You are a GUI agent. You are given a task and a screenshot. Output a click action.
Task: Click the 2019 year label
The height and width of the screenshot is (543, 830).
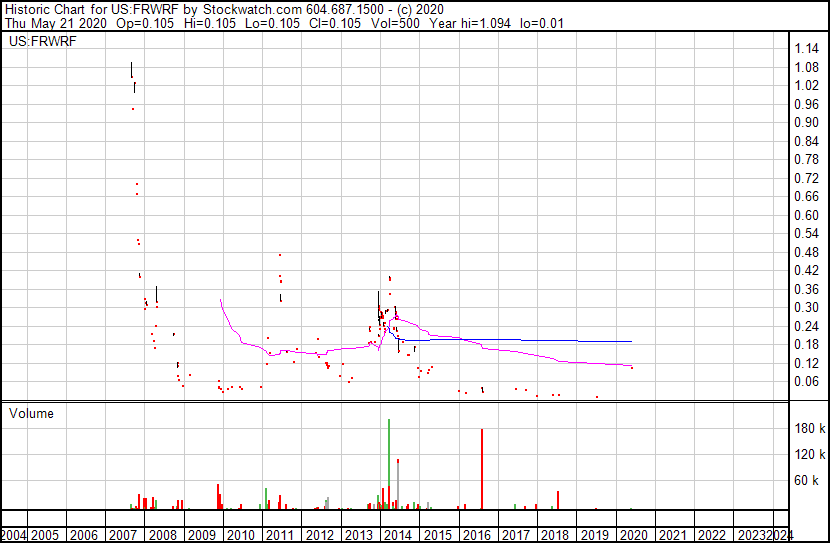pos(594,535)
